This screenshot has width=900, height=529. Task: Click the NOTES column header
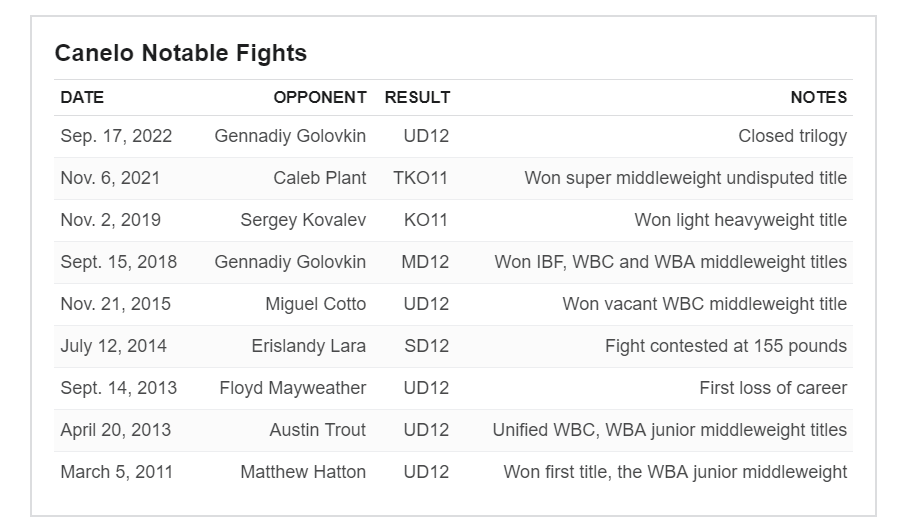818,98
